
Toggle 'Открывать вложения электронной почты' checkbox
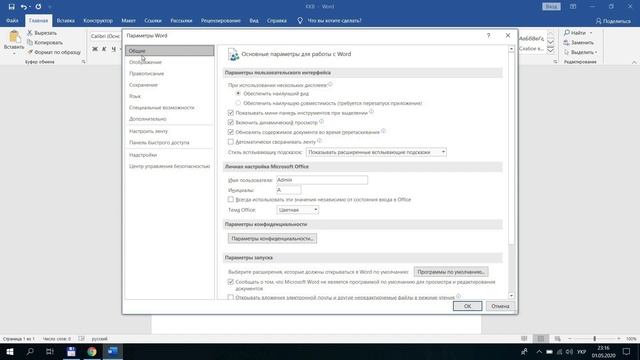231,298
